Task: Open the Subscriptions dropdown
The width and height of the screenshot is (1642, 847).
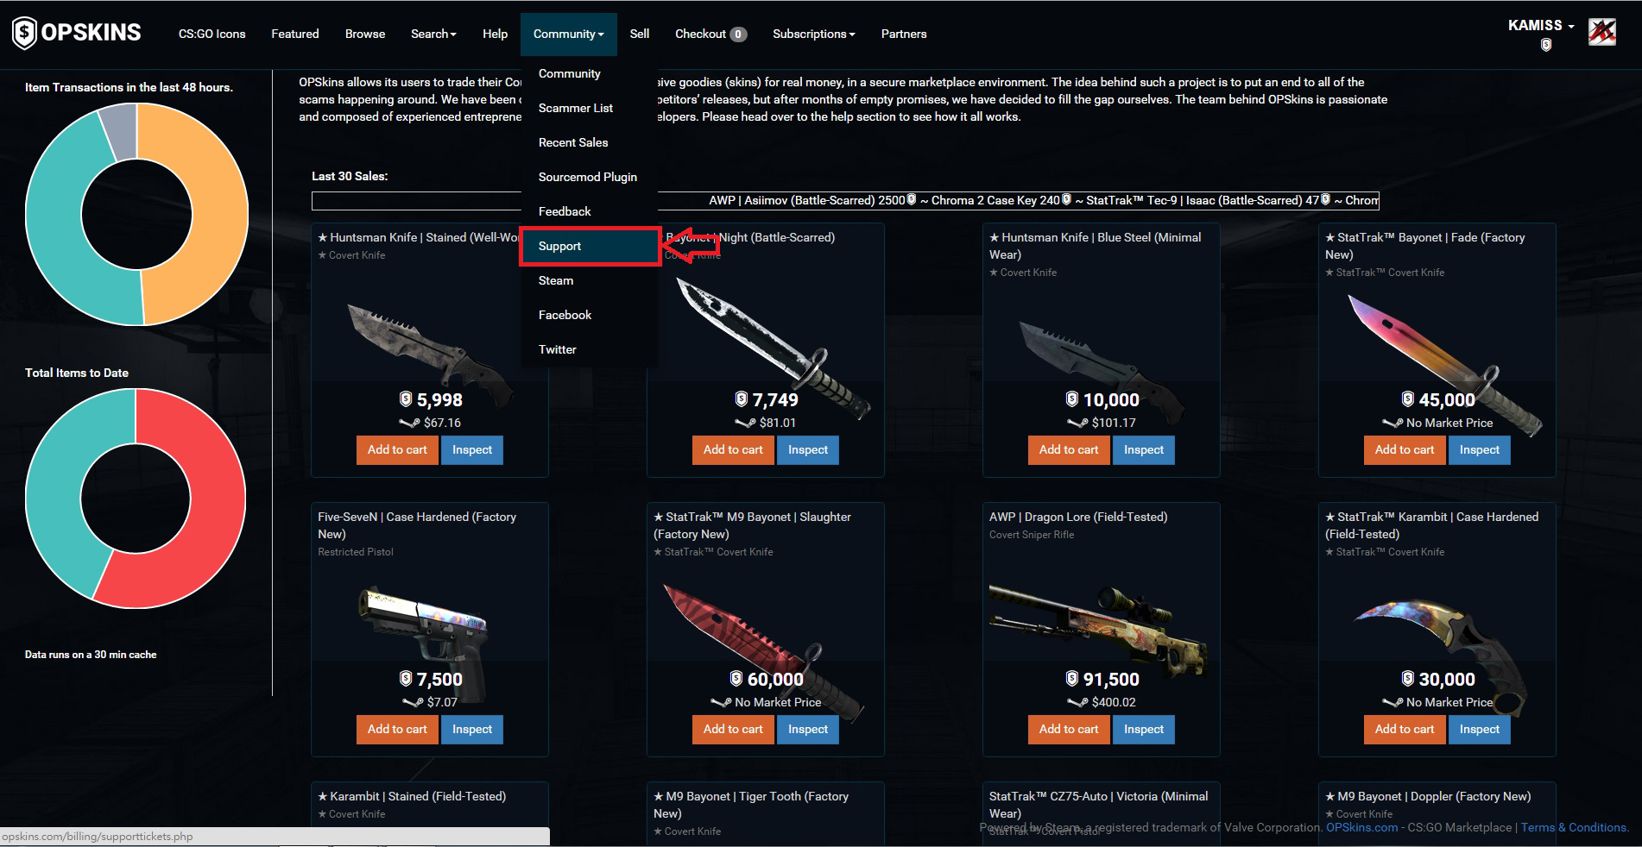Action: click(813, 34)
